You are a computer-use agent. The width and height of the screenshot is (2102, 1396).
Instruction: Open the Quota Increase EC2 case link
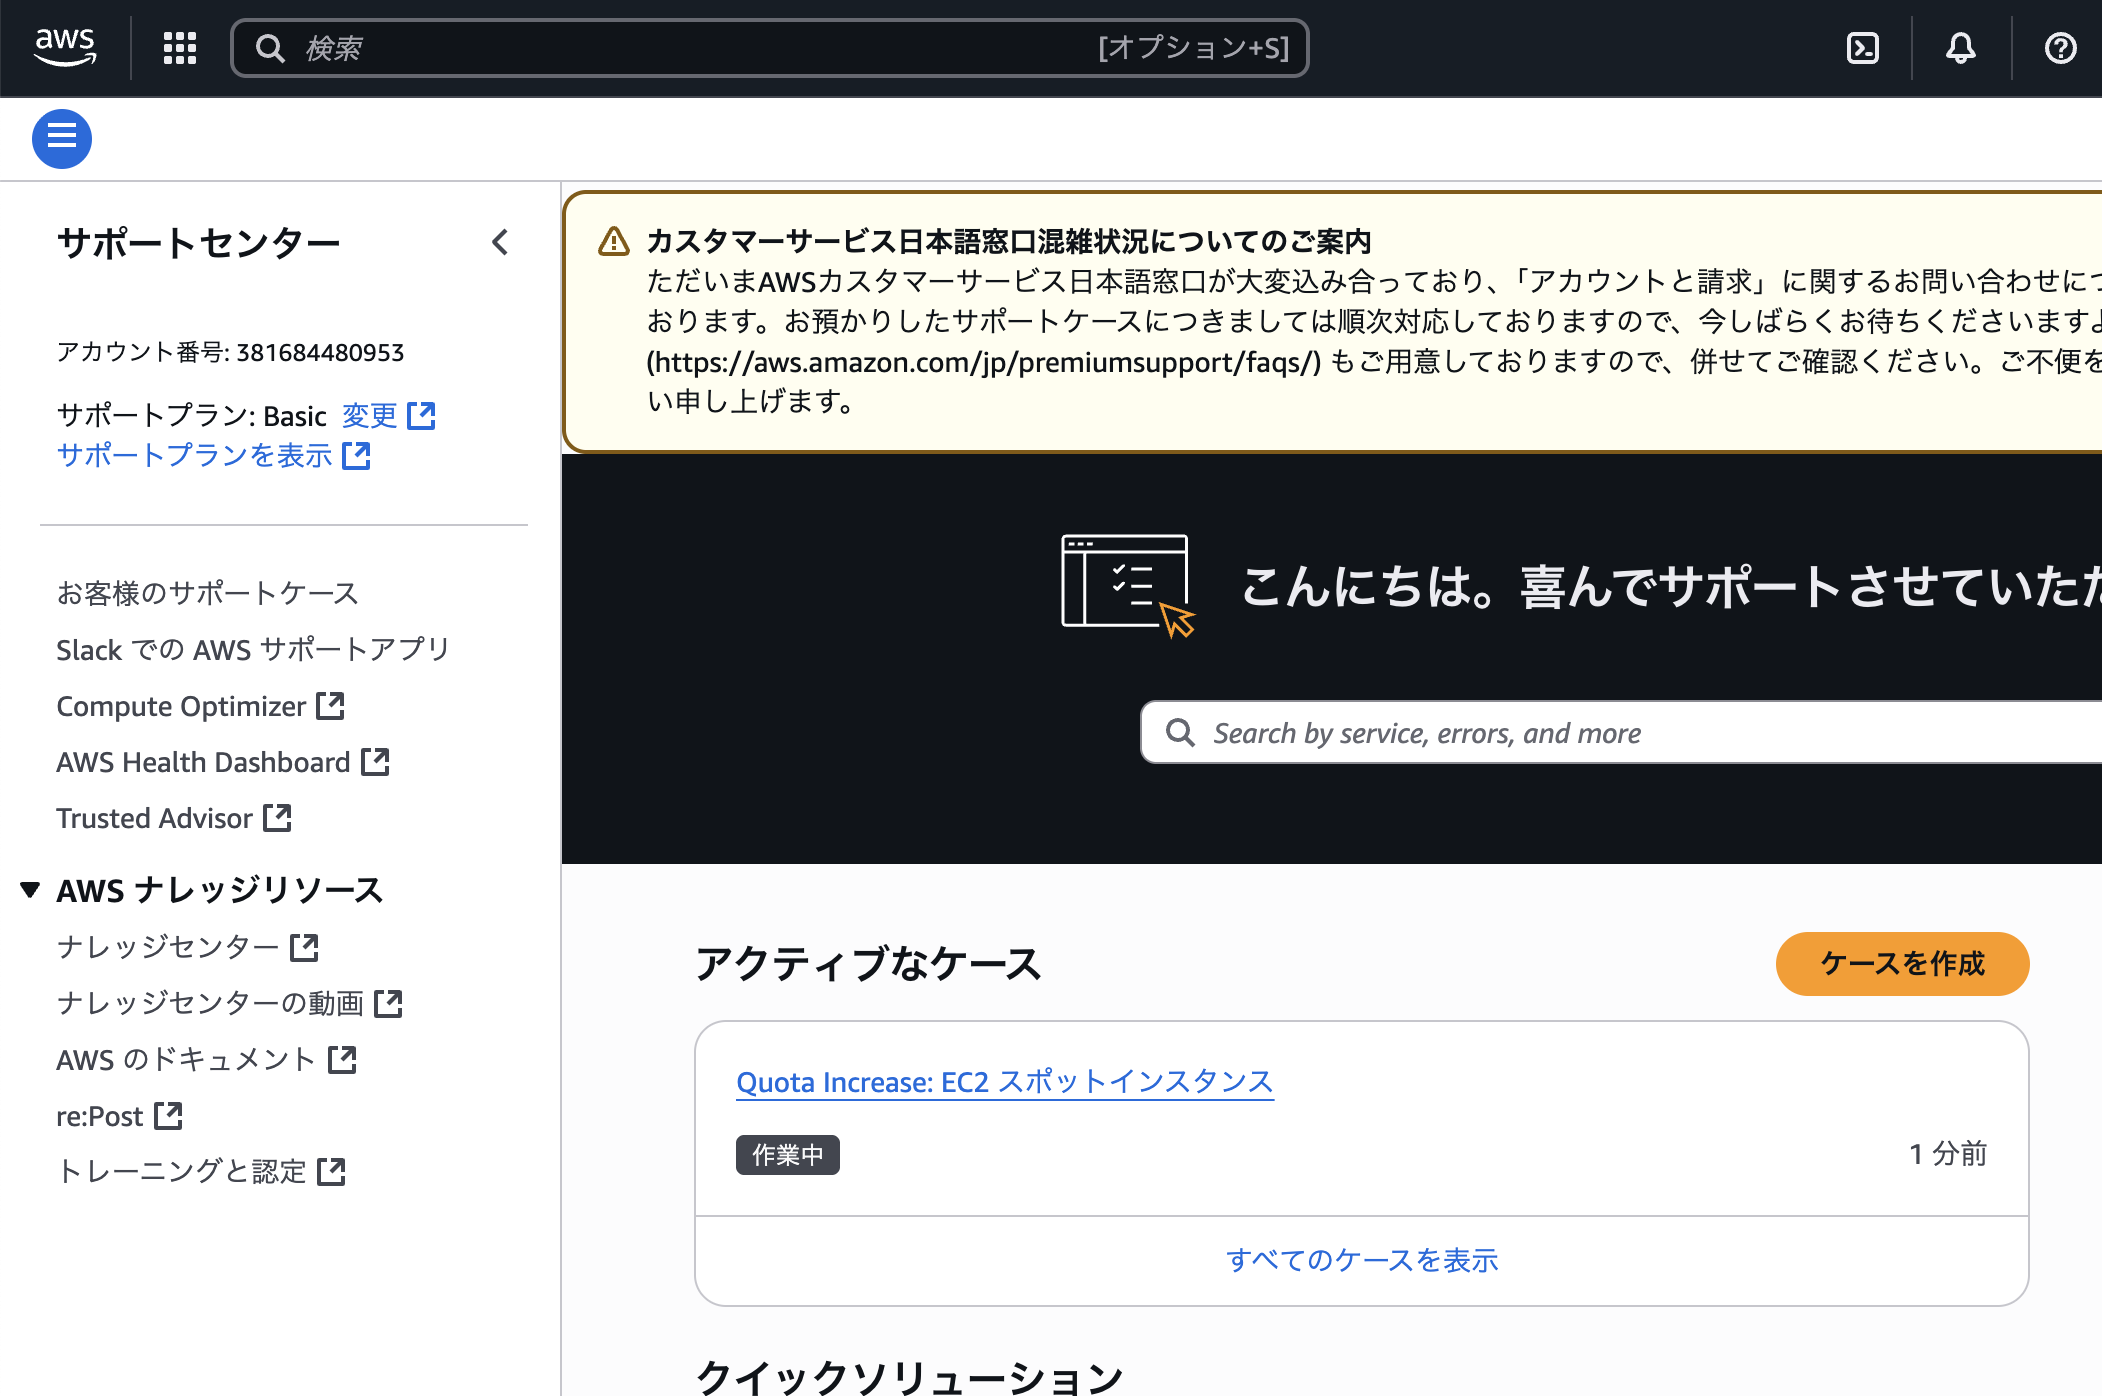pyautogui.click(x=1004, y=1082)
